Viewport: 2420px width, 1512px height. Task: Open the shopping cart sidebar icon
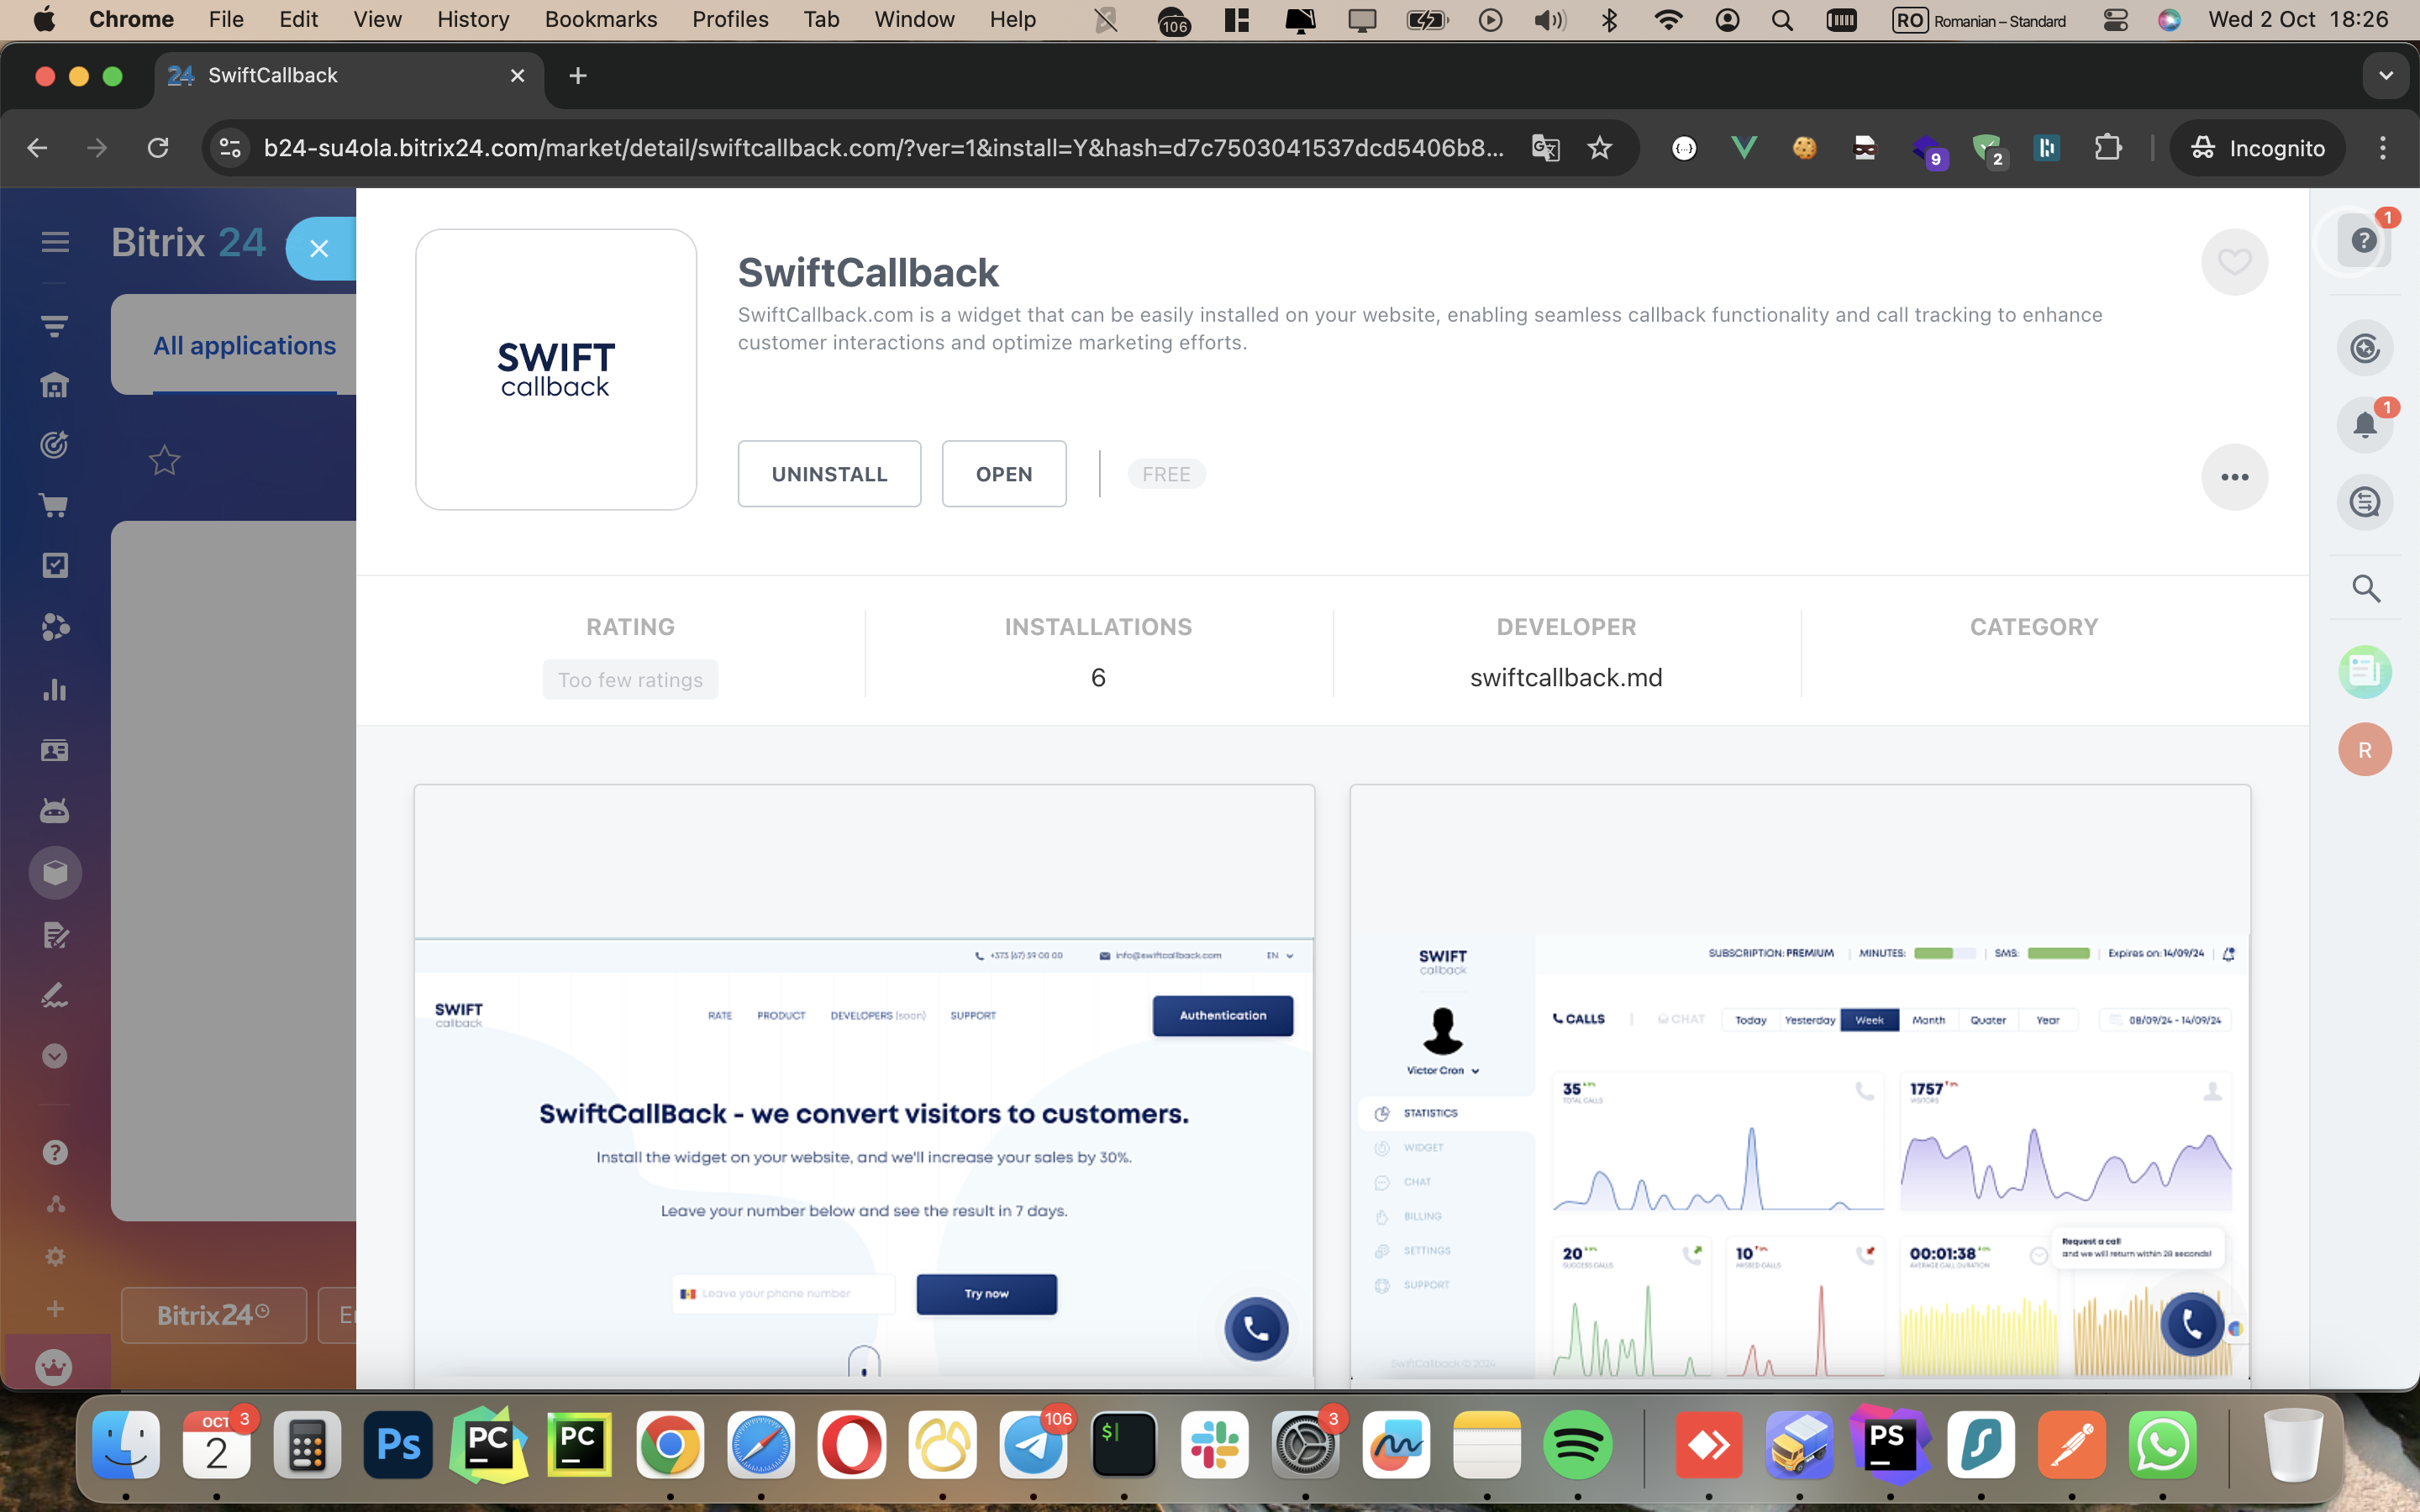coord(55,506)
